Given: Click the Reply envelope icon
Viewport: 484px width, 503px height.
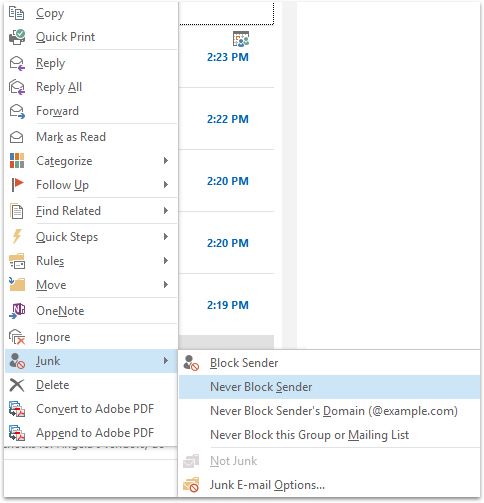Looking at the screenshot, I should (x=17, y=63).
